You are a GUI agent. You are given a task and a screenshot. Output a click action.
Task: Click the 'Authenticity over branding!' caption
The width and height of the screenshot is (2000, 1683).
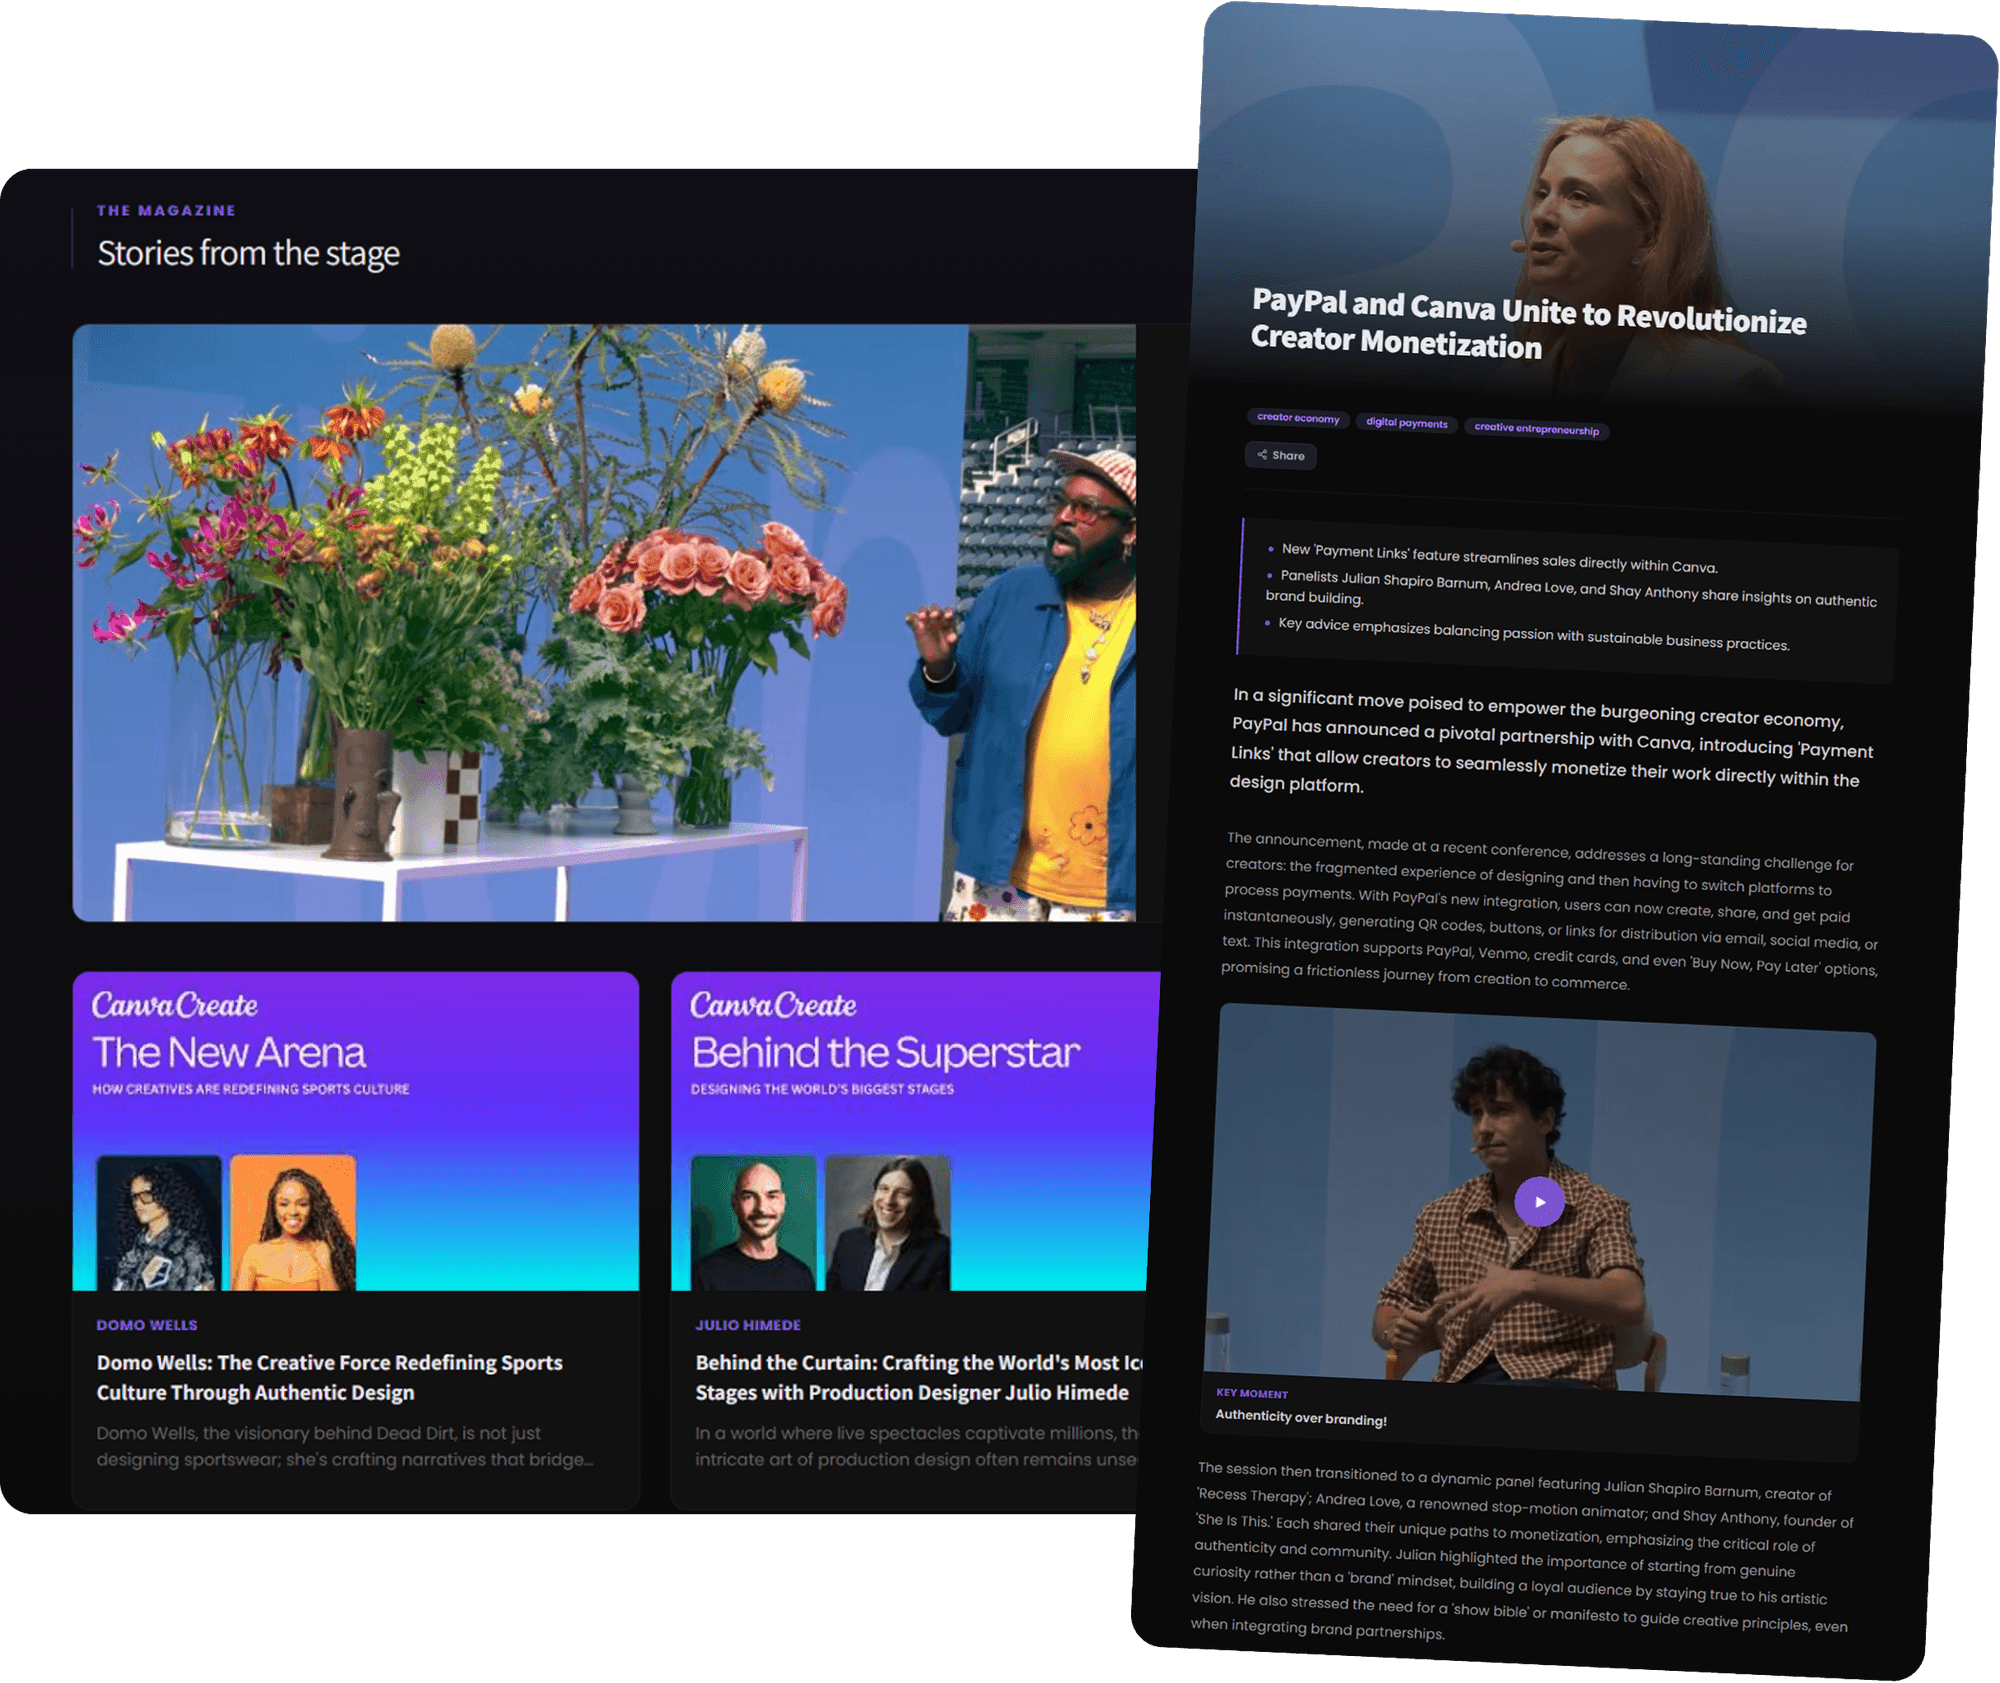(1300, 1417)
